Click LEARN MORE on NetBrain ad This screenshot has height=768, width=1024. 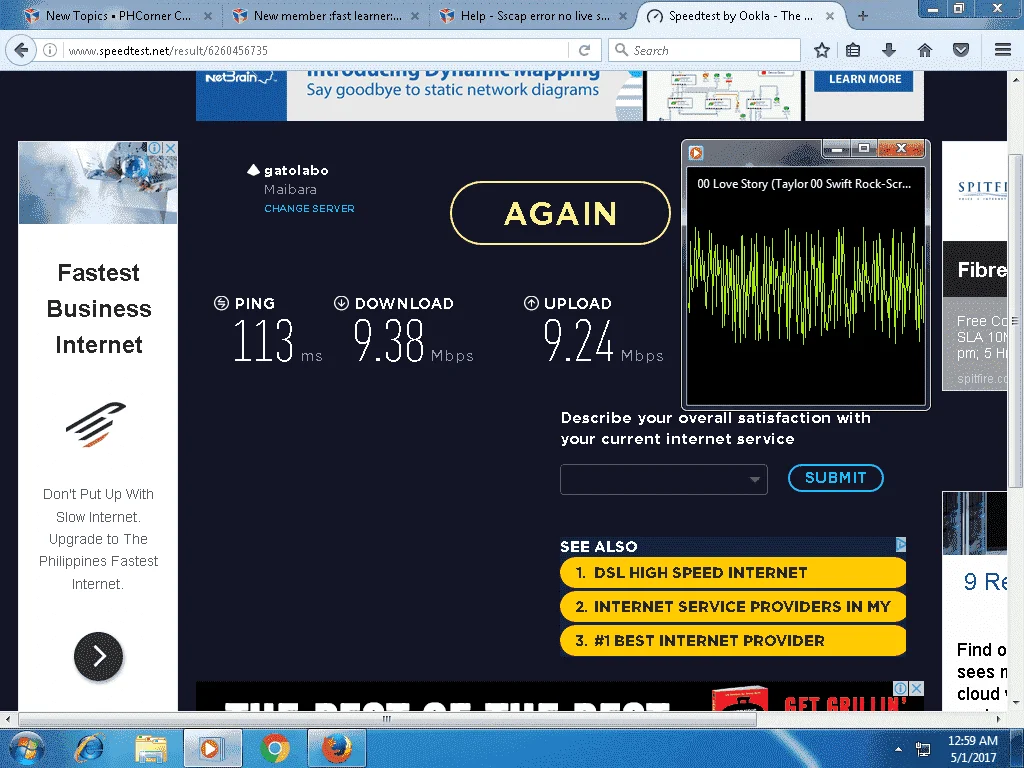coord(865,79)
